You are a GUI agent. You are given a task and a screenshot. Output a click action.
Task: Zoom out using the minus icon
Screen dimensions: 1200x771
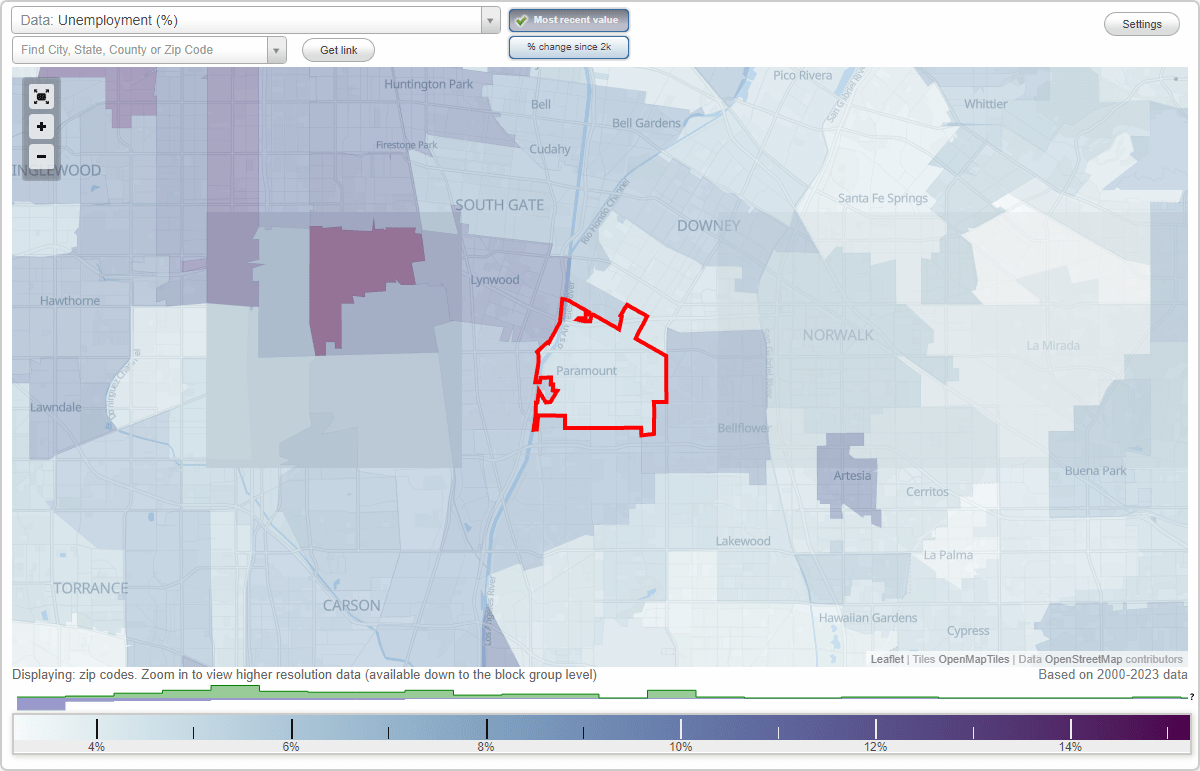pyautogui.click(x=41, y=156)
